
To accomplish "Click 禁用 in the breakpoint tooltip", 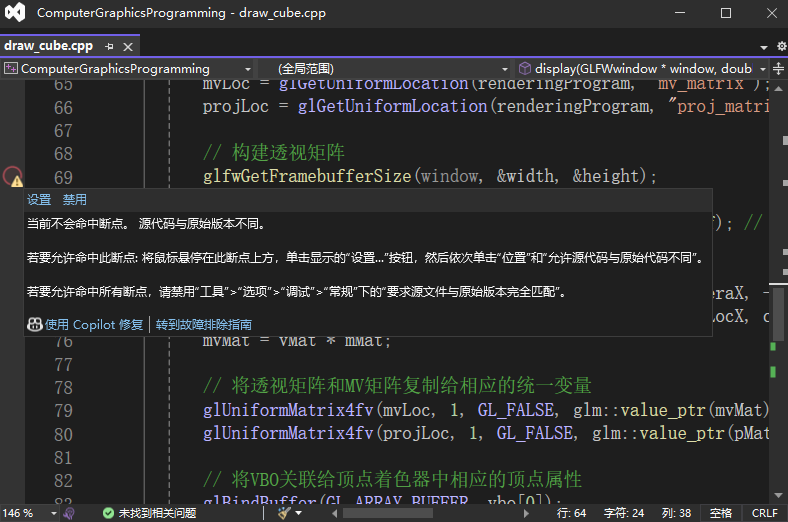I will [x=74, y=200].
